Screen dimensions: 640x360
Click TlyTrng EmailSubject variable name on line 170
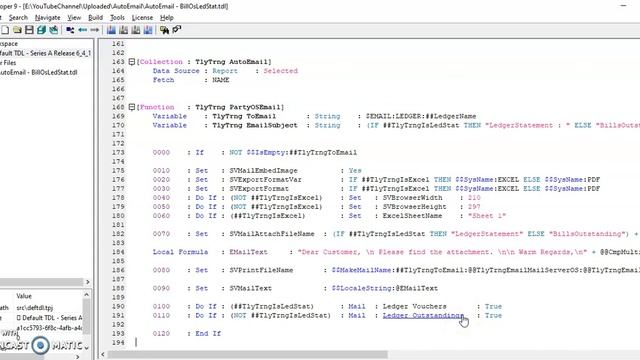pos(255,125)
